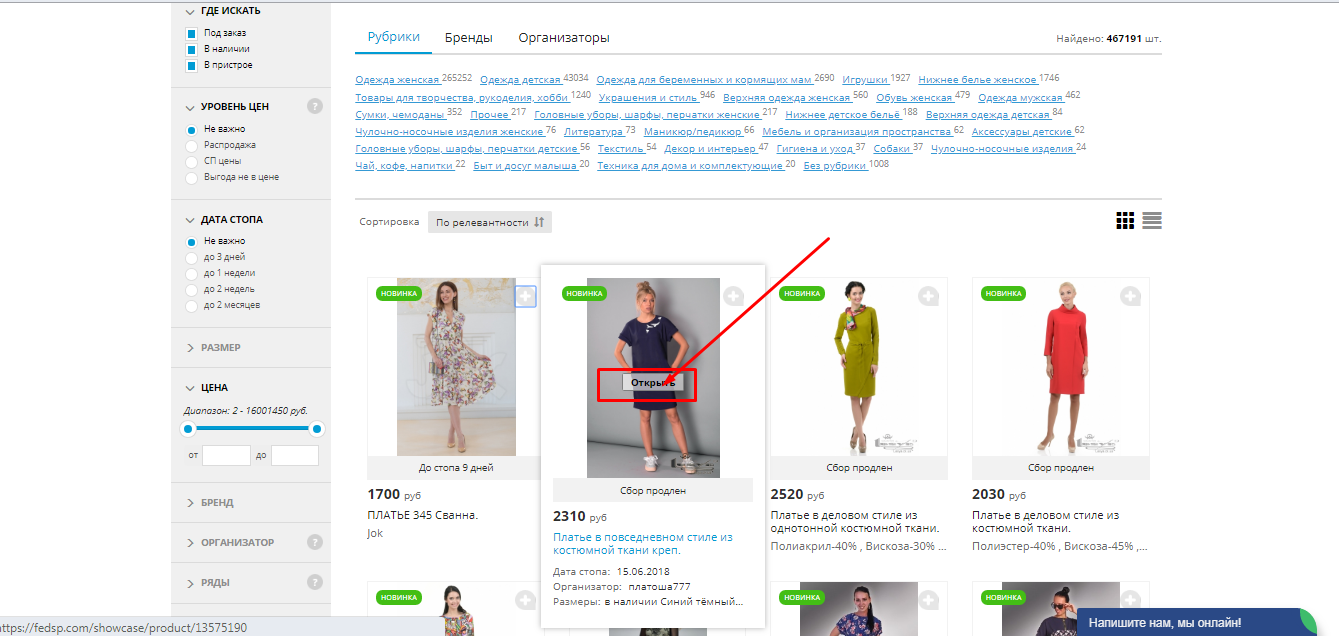Click help icon beside Ряды filter
This screenshot has height=636, width=1339.
314,581
